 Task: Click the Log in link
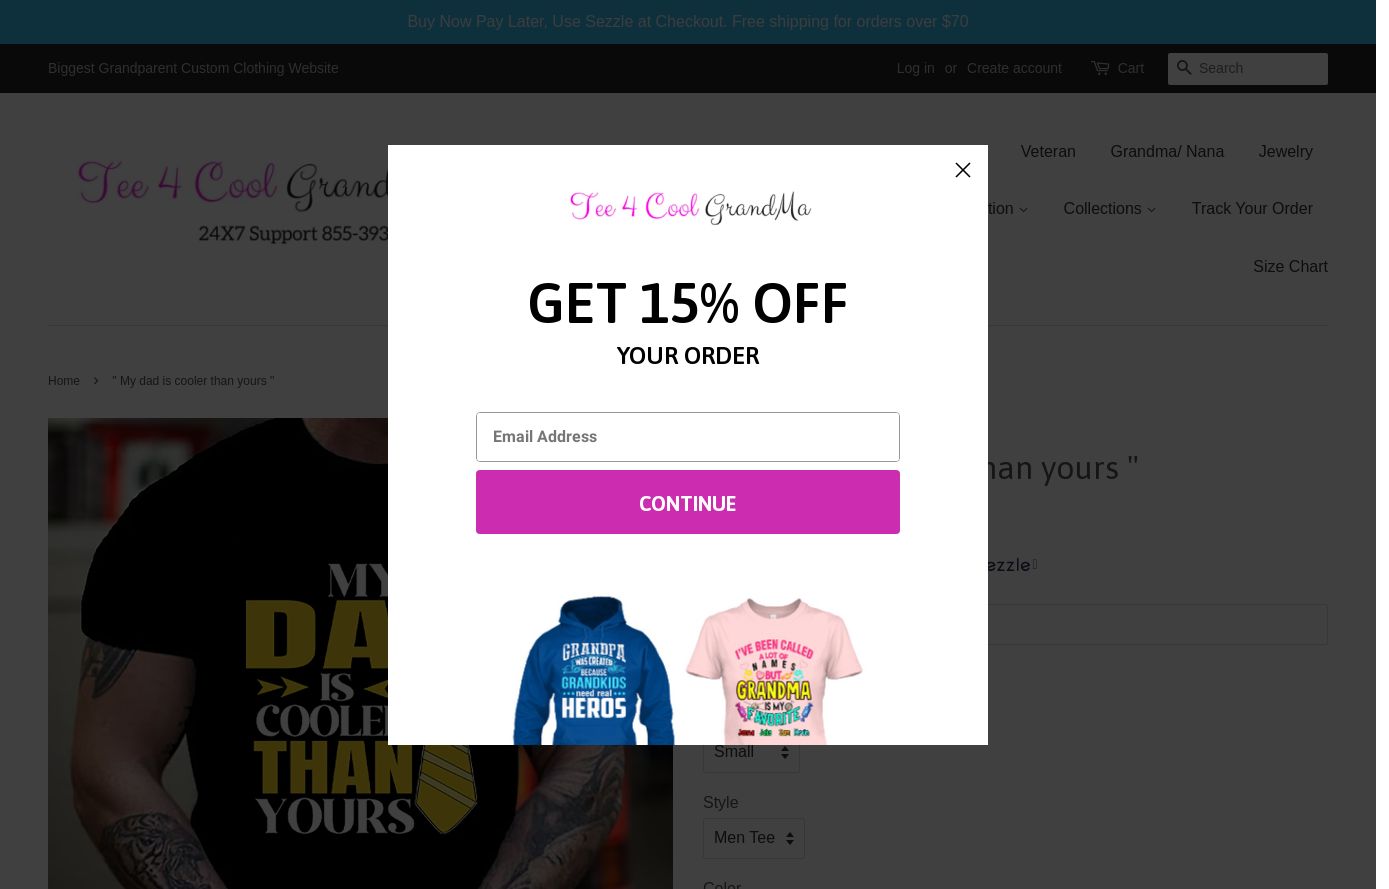(915, 68)
